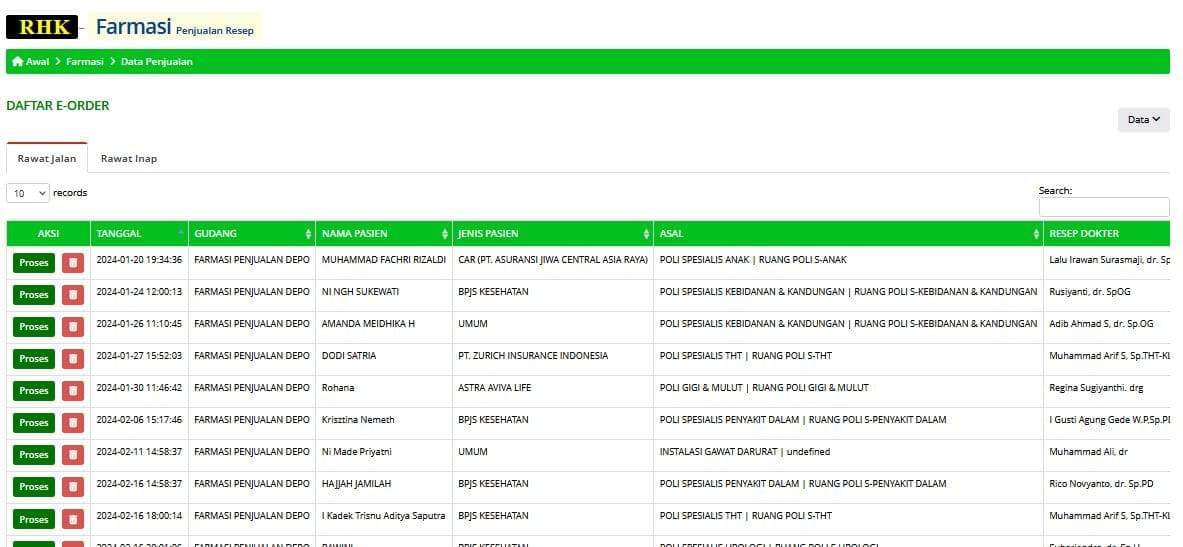Click trash icon for Krisztina Nemeth
The image size is (1183, 547).
[x=73, y=423]
